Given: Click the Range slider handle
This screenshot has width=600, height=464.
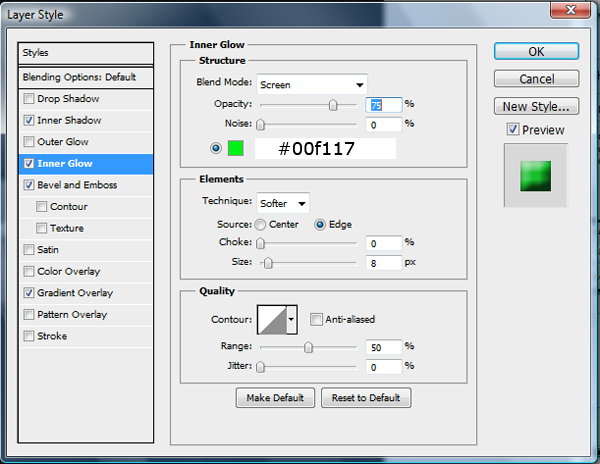Looking at the screenshot, I should pos(308,347).
